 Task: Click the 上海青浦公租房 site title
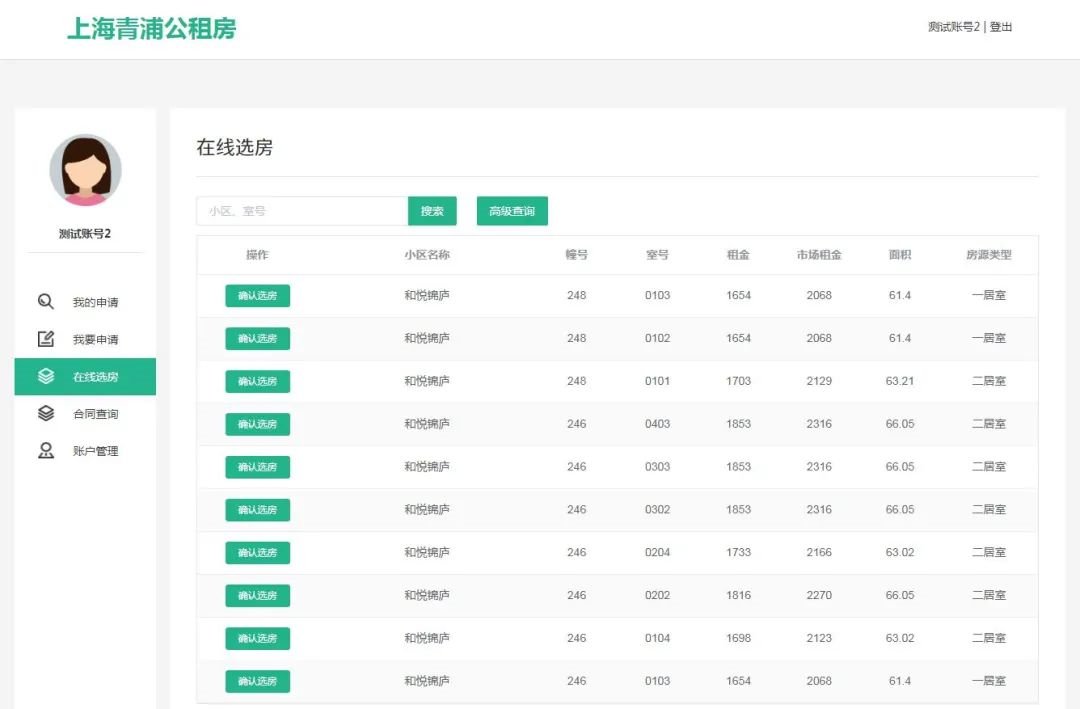click(x=152, y=29)
